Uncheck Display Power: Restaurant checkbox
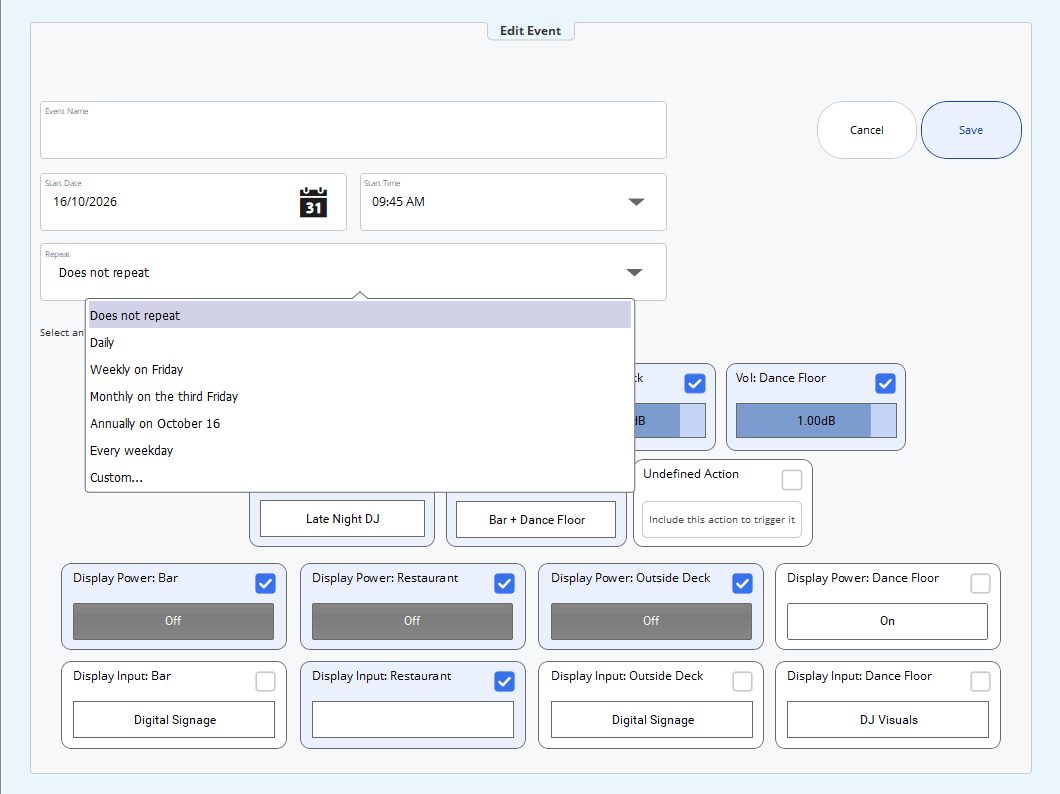Screen dimensions: 1060x794 (504, 583)
